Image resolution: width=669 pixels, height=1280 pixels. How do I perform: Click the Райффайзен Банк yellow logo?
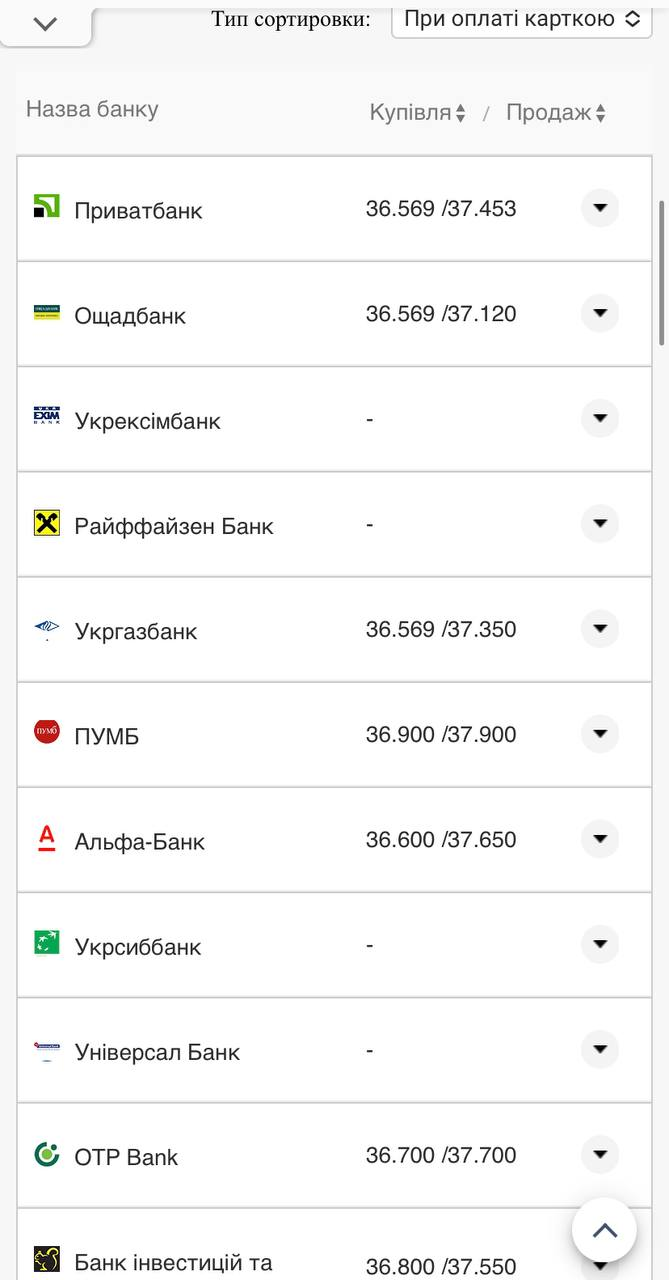tap(47, 523)
